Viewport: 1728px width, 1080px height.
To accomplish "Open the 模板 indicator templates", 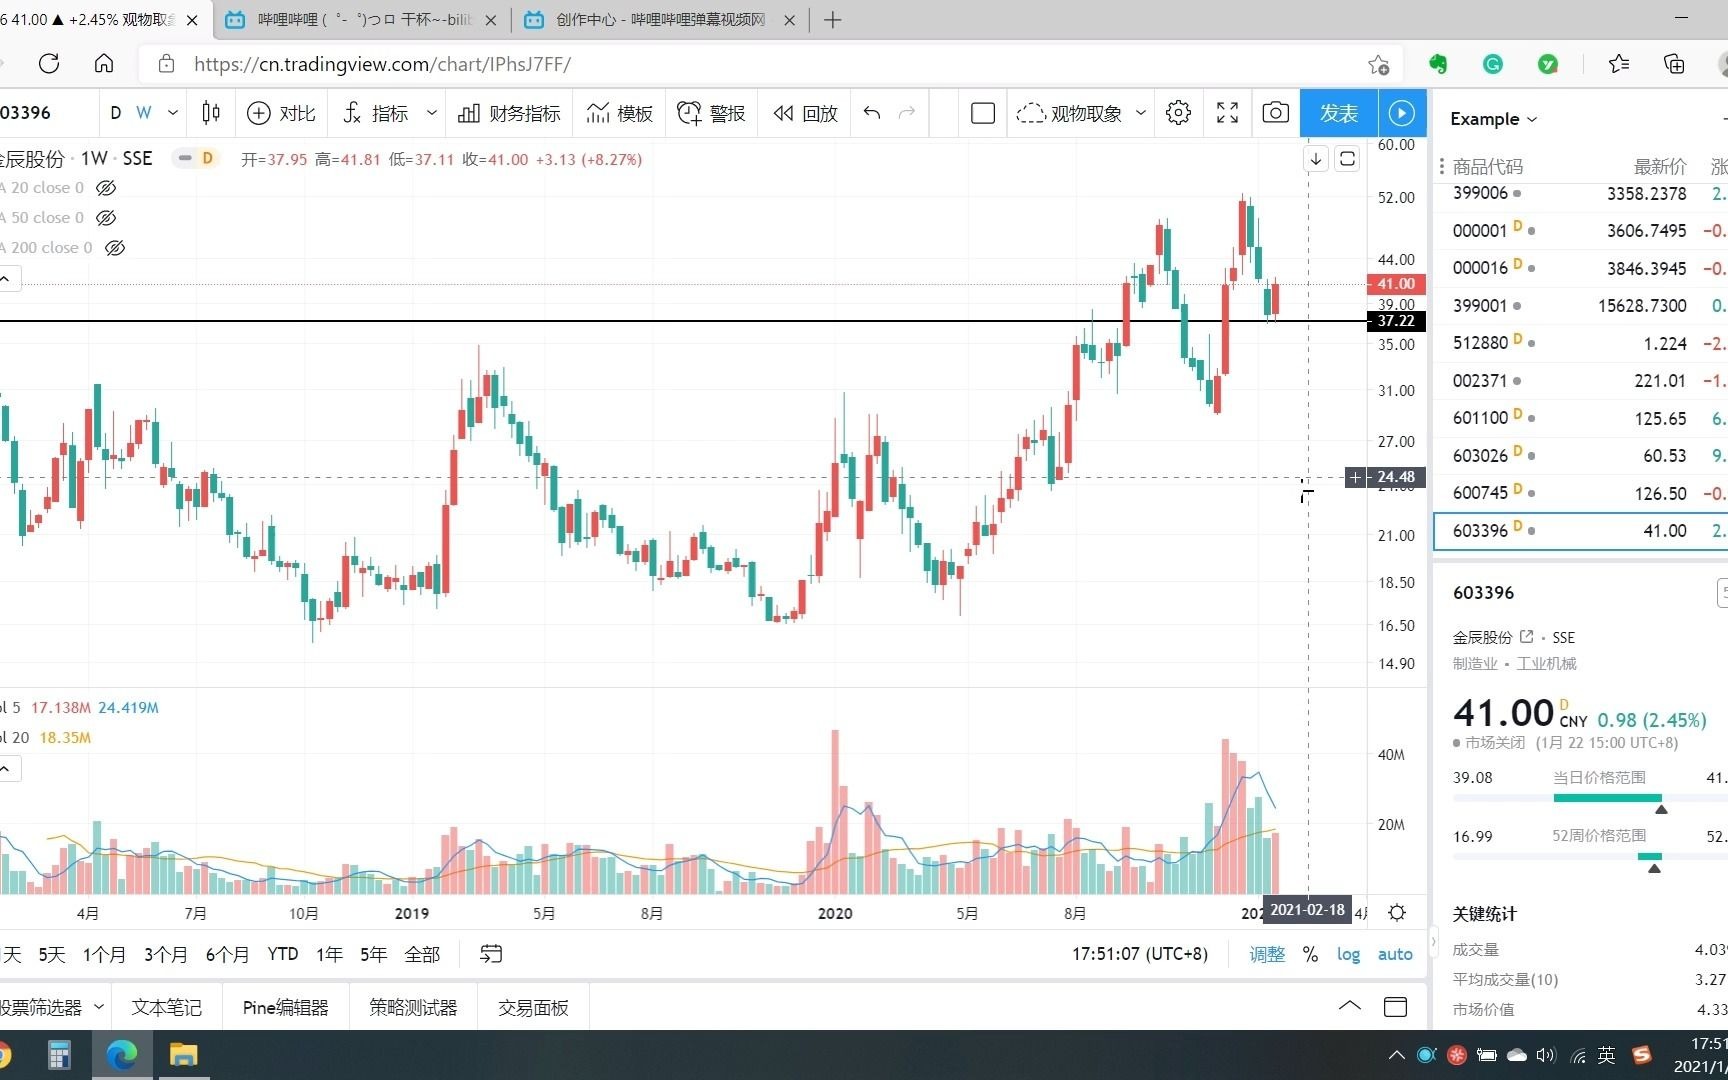I will pos(620,113).
